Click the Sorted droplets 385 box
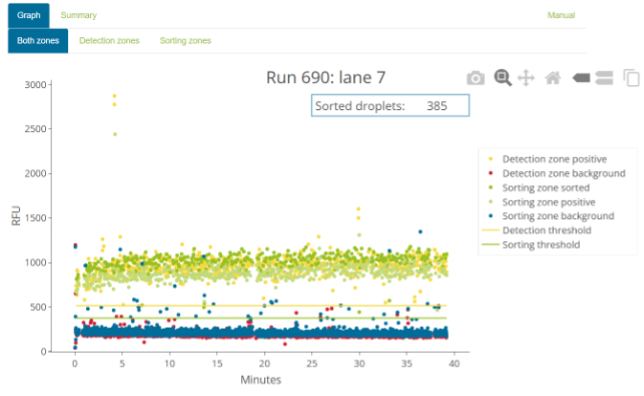This screenshot has width=644, height=396. point(390,106)
